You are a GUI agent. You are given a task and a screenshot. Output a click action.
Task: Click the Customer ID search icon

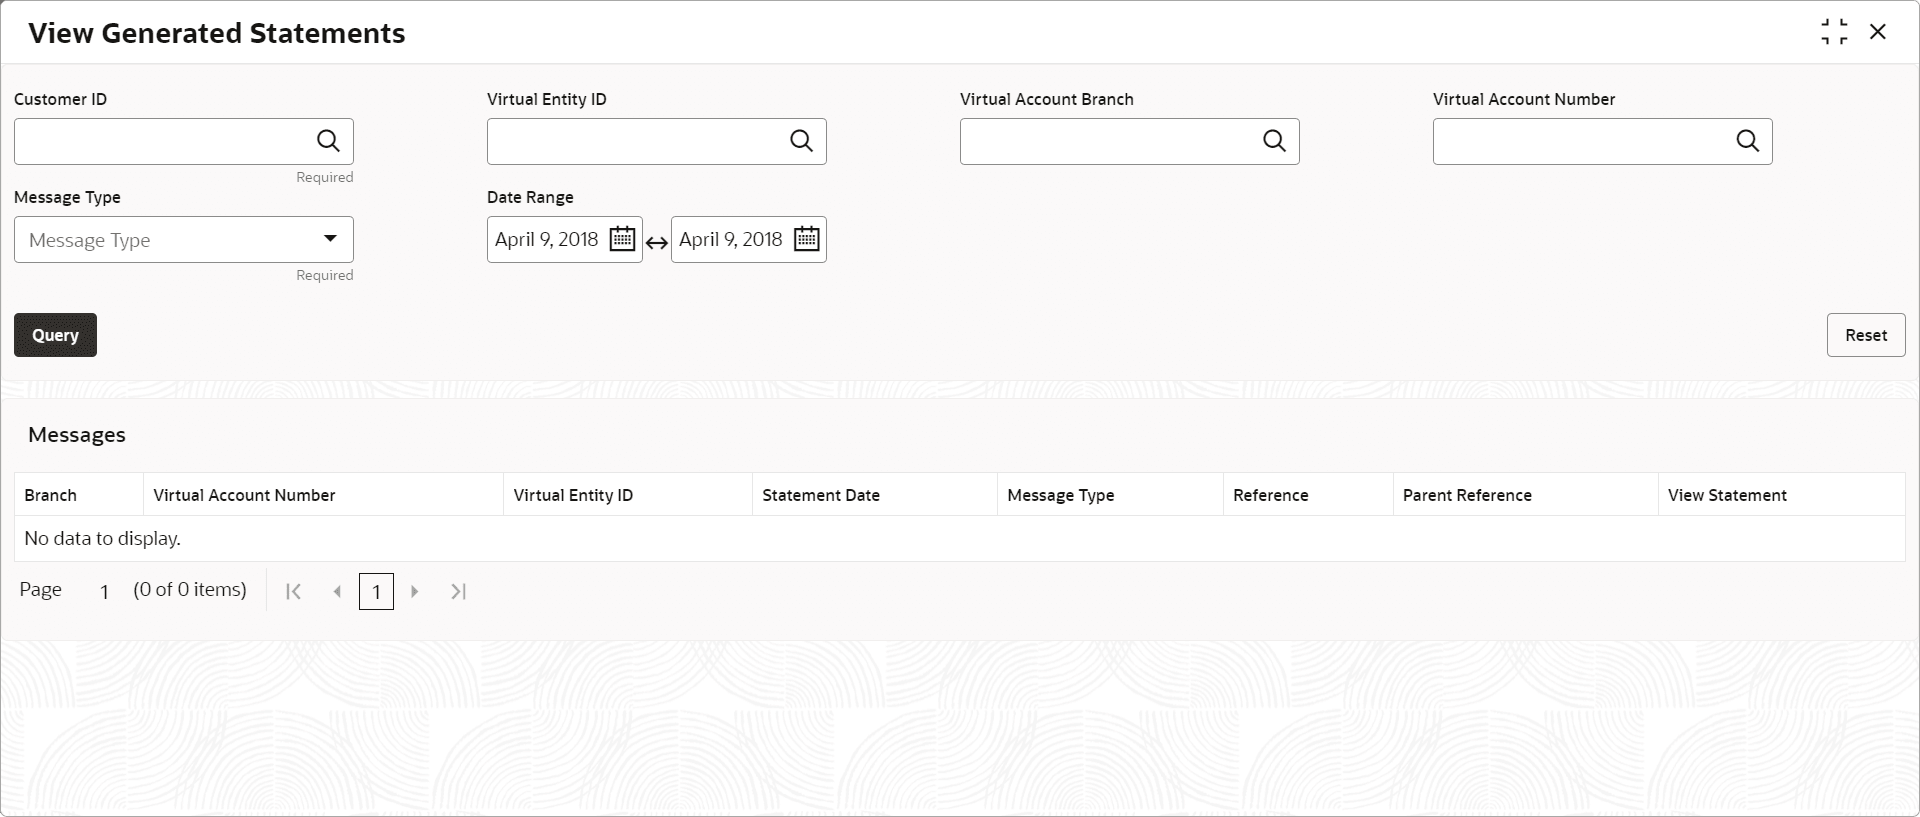pos(328,141)
